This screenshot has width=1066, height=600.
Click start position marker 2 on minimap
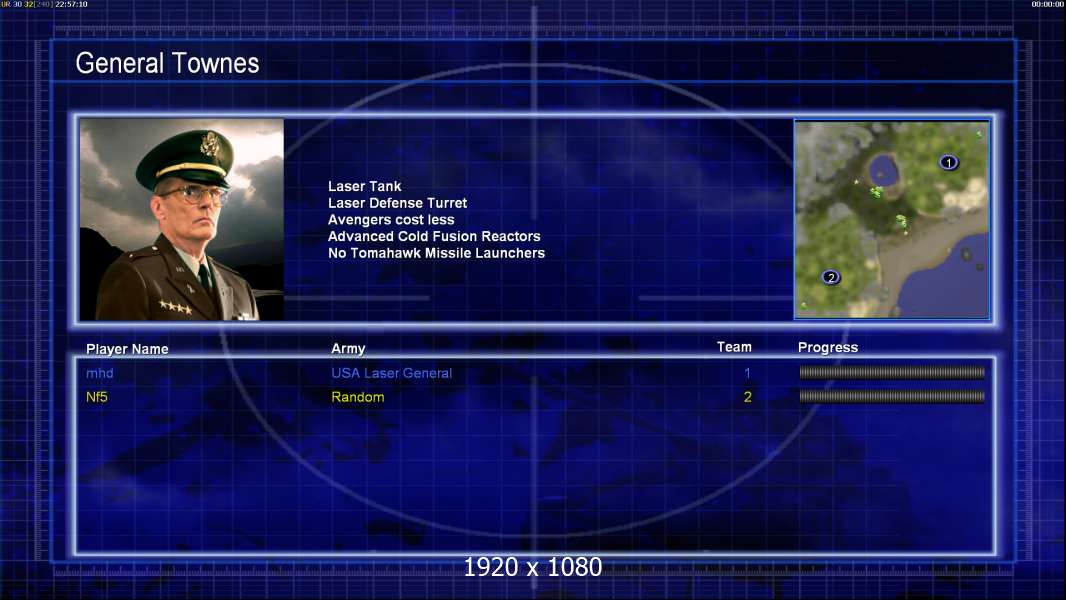pos(830,277)
